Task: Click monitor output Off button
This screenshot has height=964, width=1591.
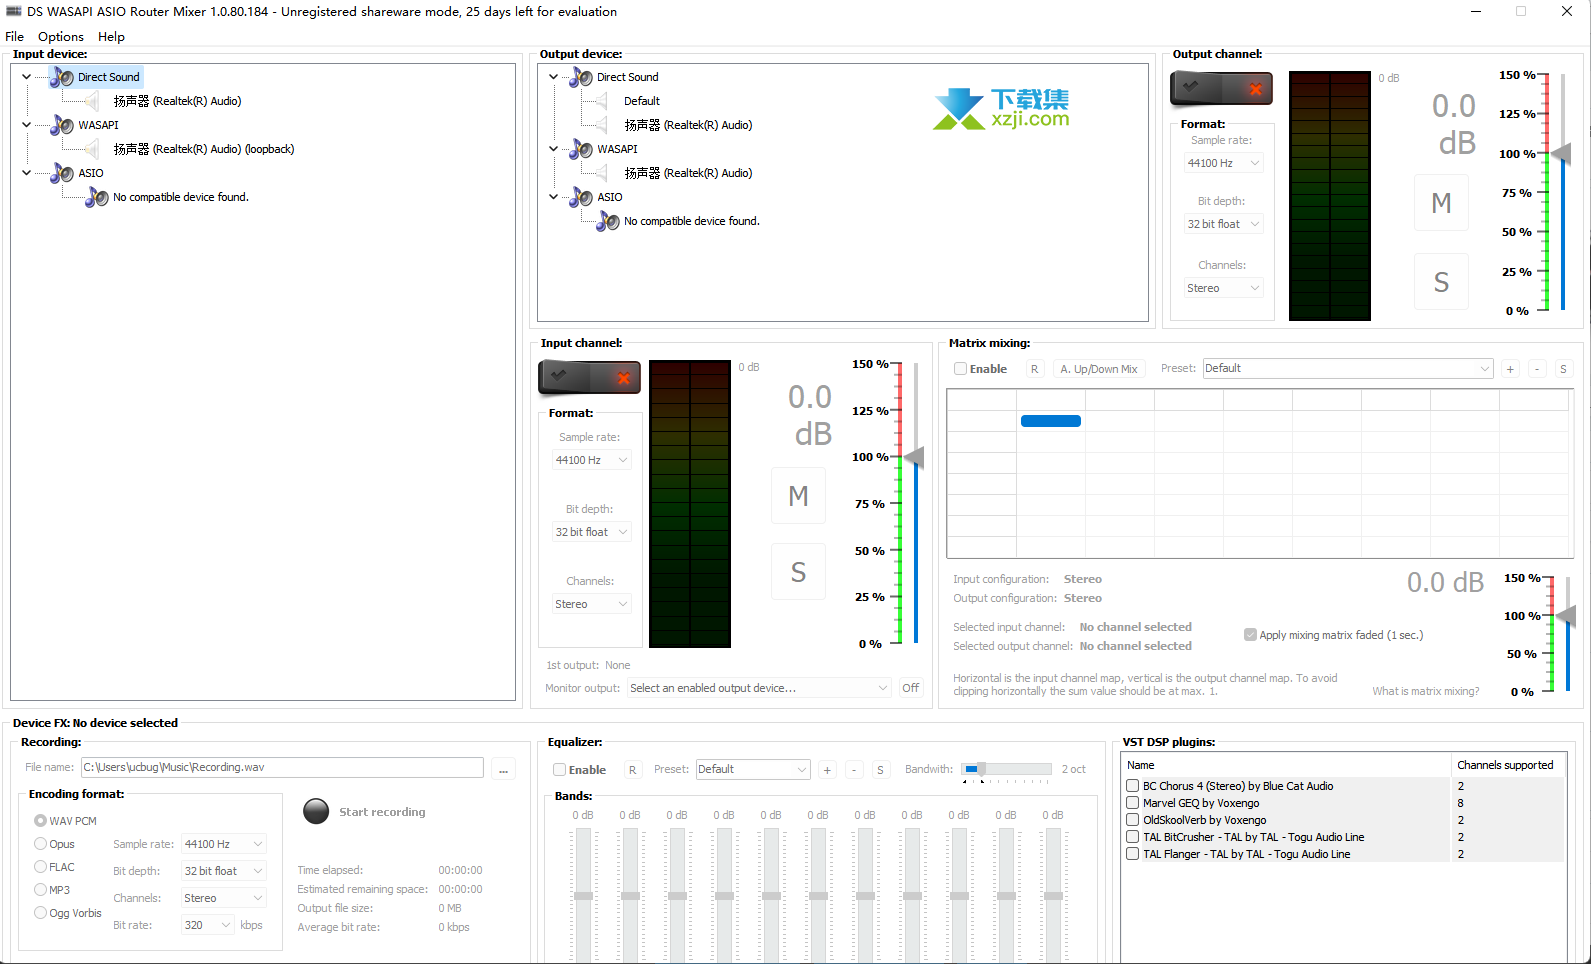Action: tap(910, 688)
